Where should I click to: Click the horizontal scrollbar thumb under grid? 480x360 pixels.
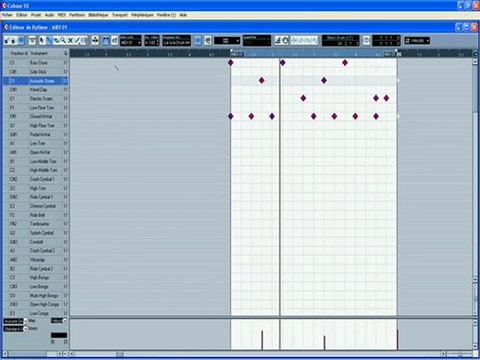(120, 354)
